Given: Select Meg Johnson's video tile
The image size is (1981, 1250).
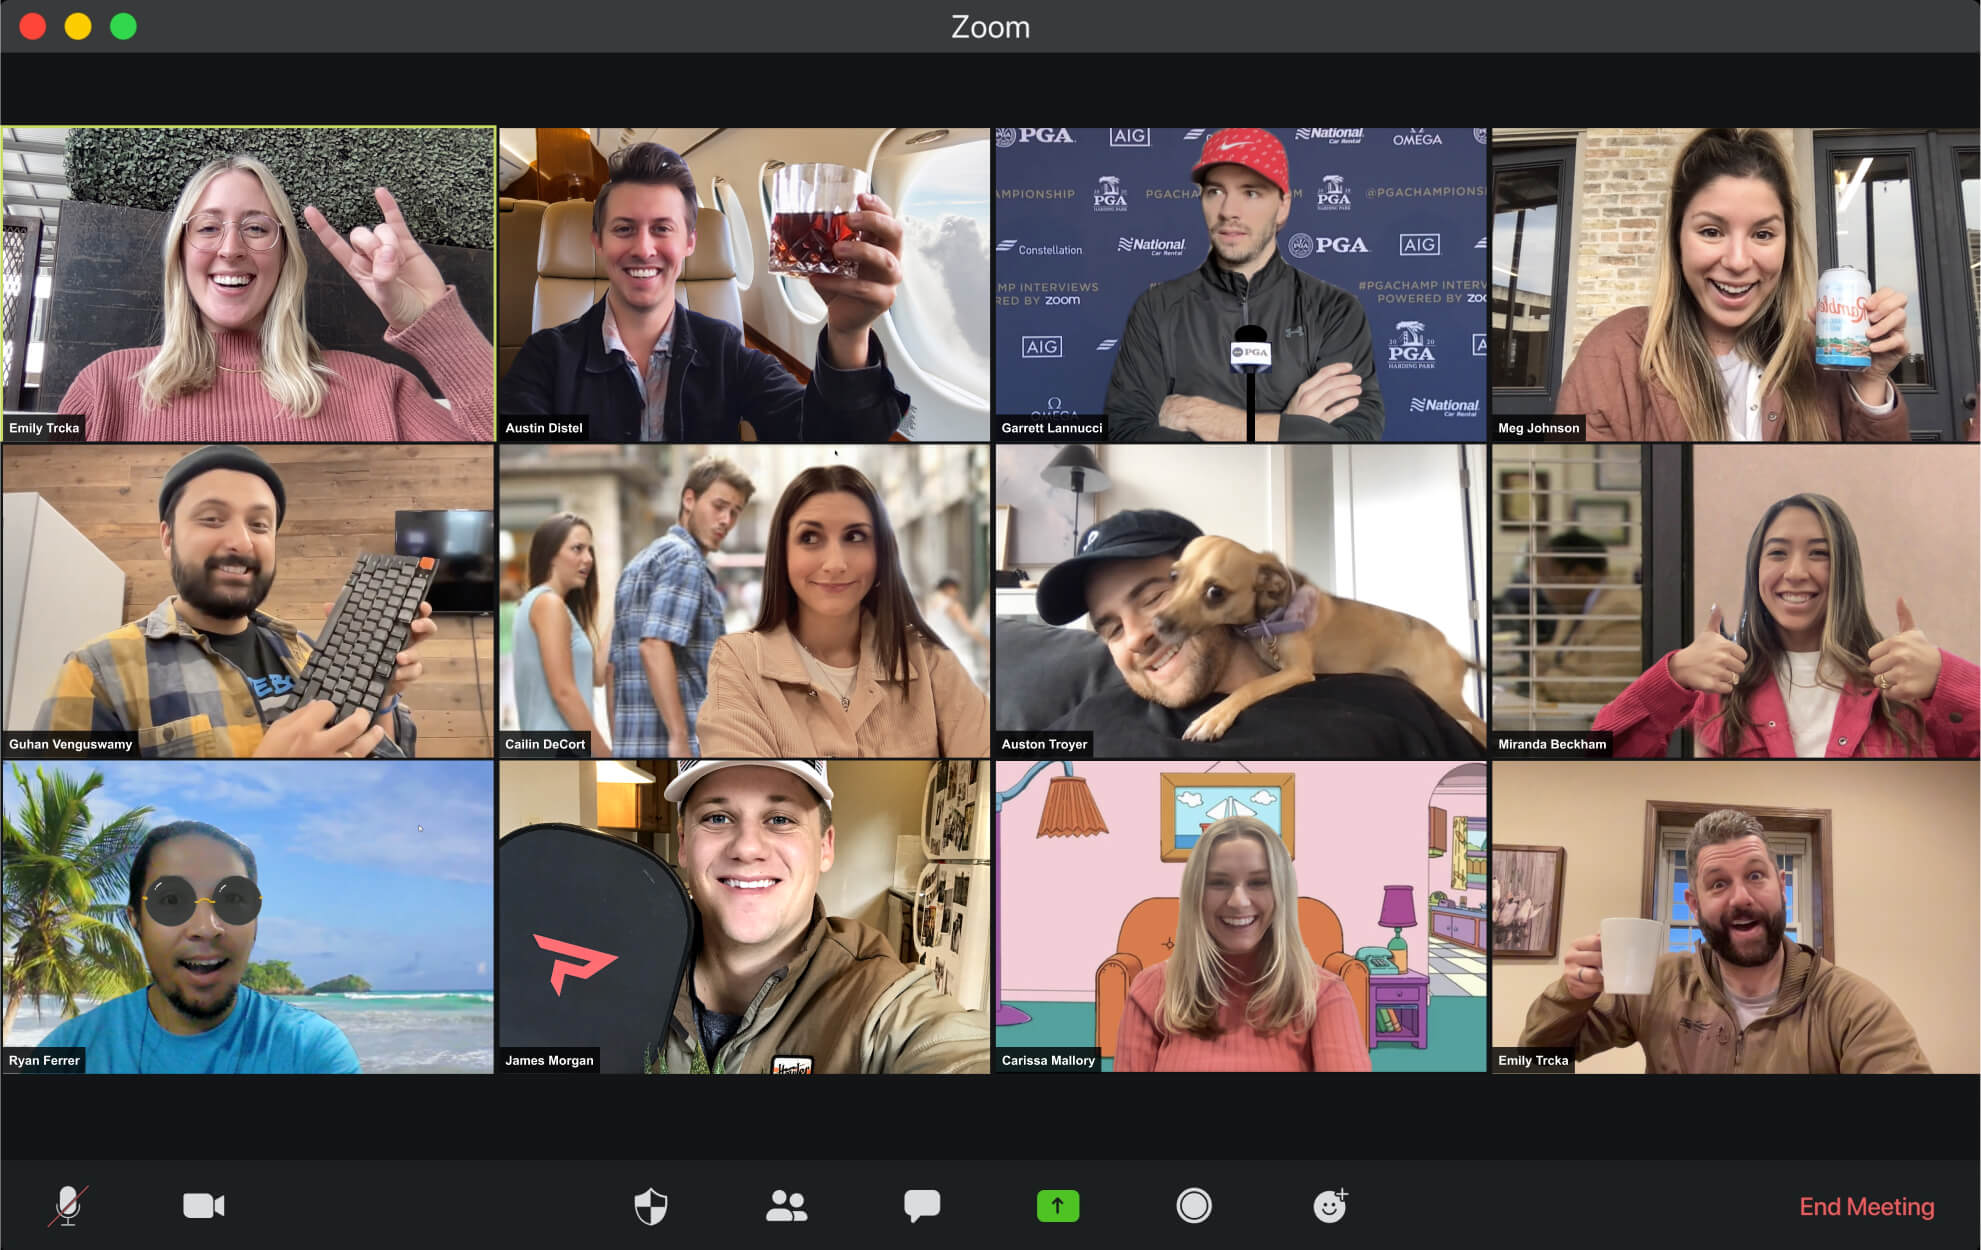Looking at the screenshot, I should [x=1736, y=284].
